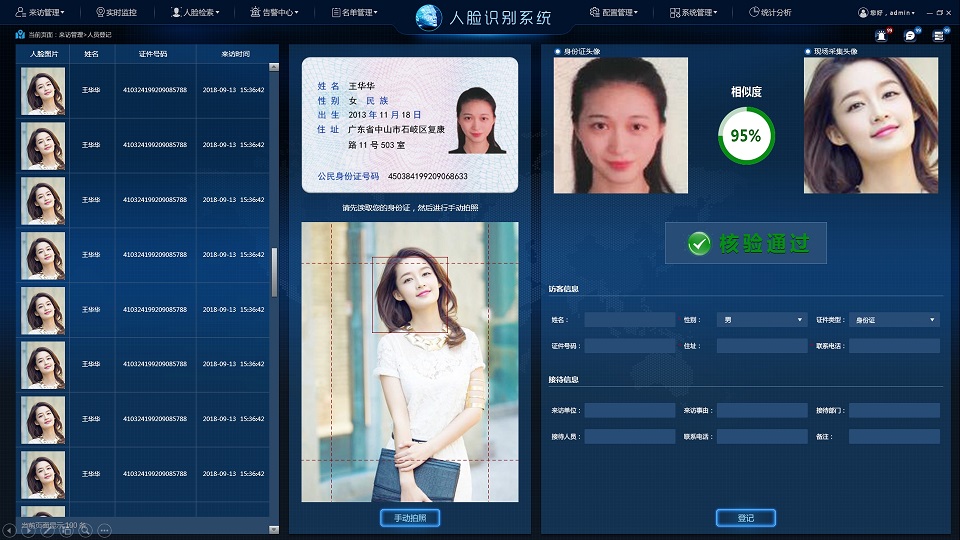Open the 统计分析 page
Screen dimensions: 960x540
770,12
